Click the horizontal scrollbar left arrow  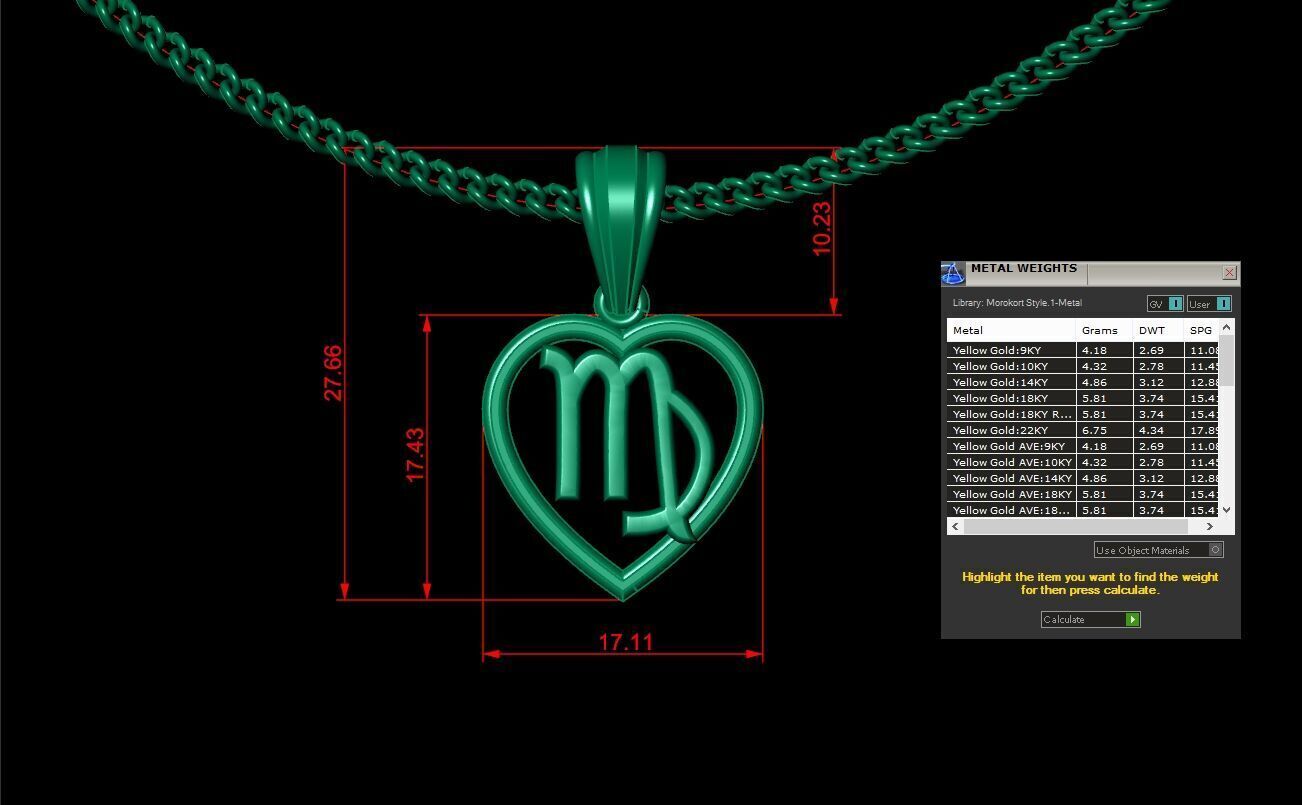(x=955, y=526)
